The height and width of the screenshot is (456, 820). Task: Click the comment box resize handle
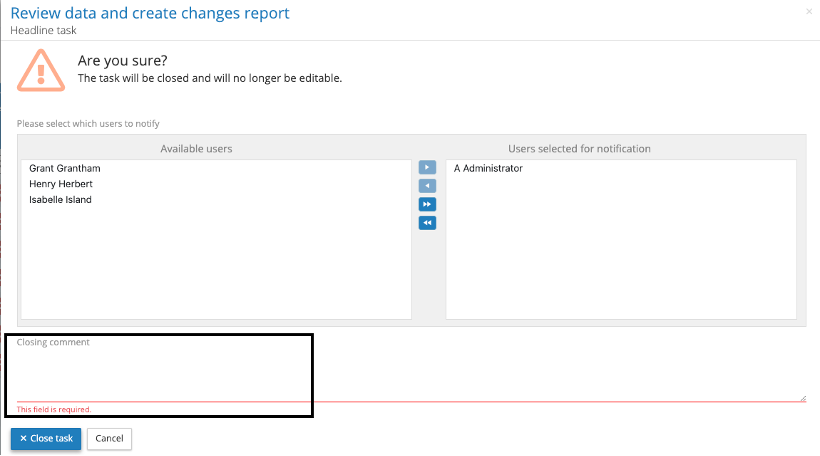[803, 398]
